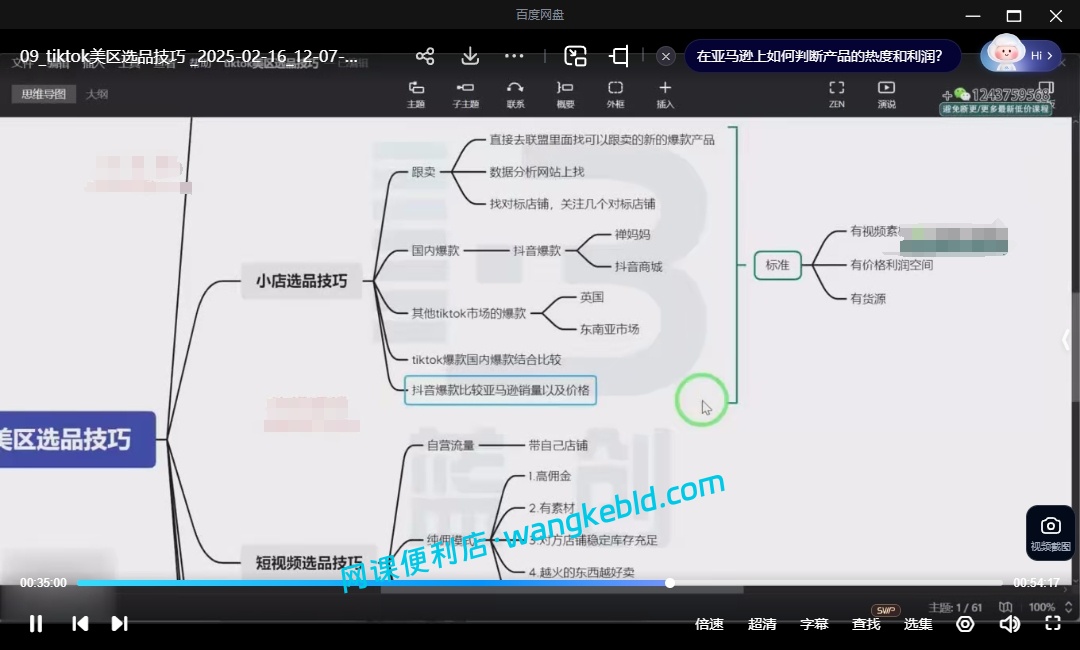
Task: Click the progress bar playhead knob
Action: pos(669,583)
